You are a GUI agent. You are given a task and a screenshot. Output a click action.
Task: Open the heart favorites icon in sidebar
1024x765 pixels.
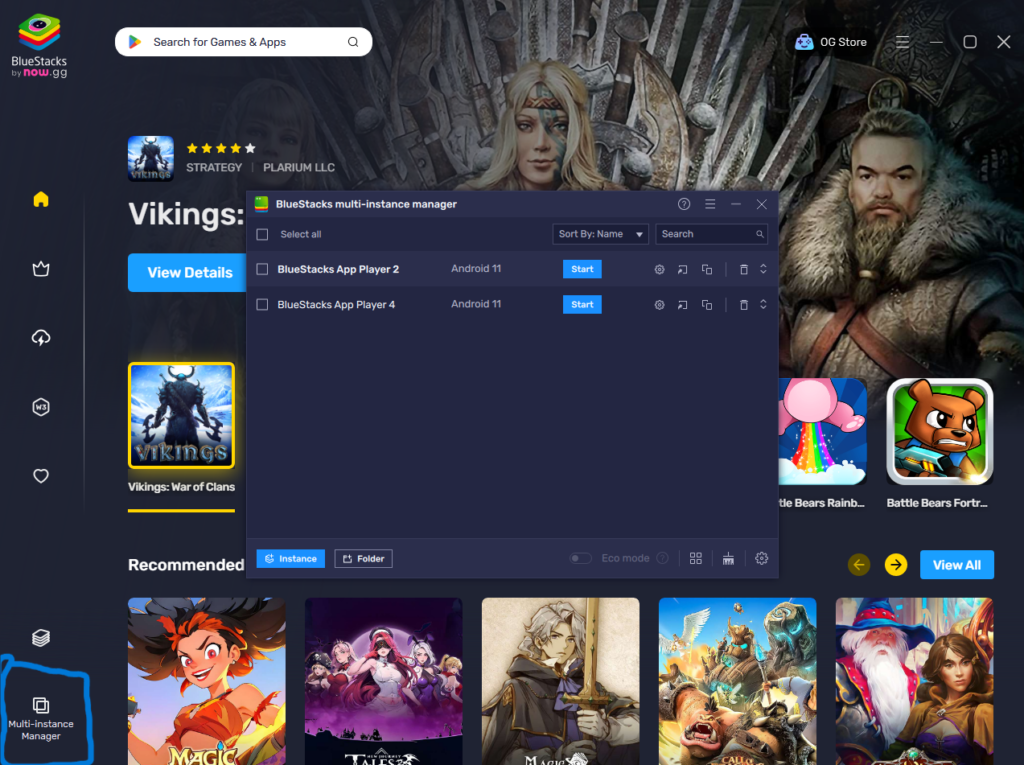pyautogui.click(x=41, y=476)
